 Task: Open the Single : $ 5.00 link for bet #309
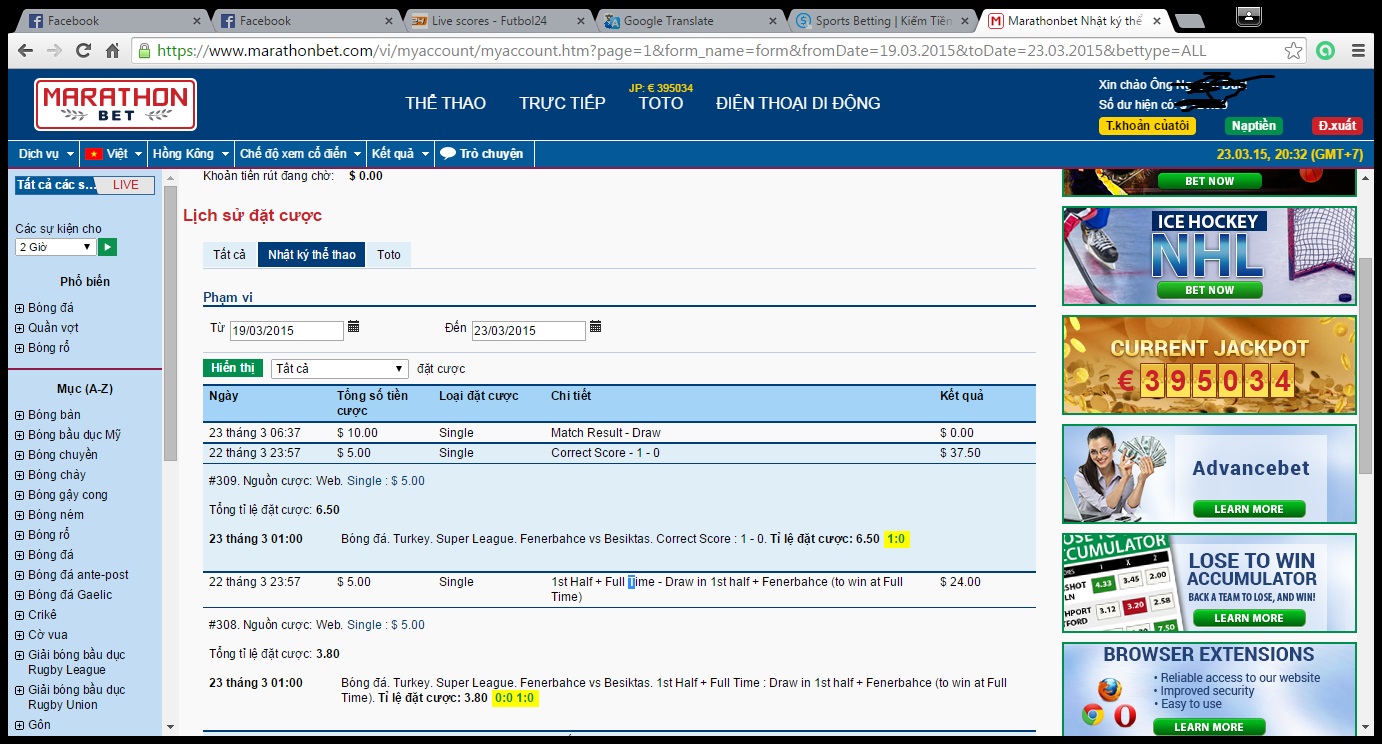coord(386,481)
